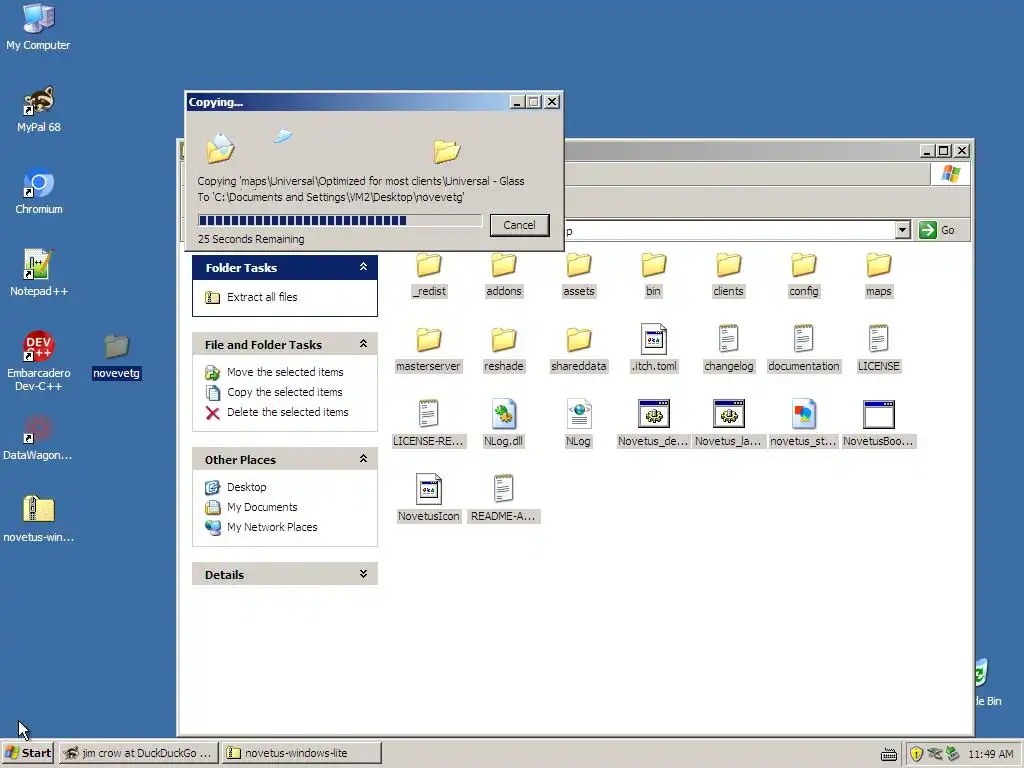
Task: Click the keyboard tray icon
Action: [x=889, y=754]
